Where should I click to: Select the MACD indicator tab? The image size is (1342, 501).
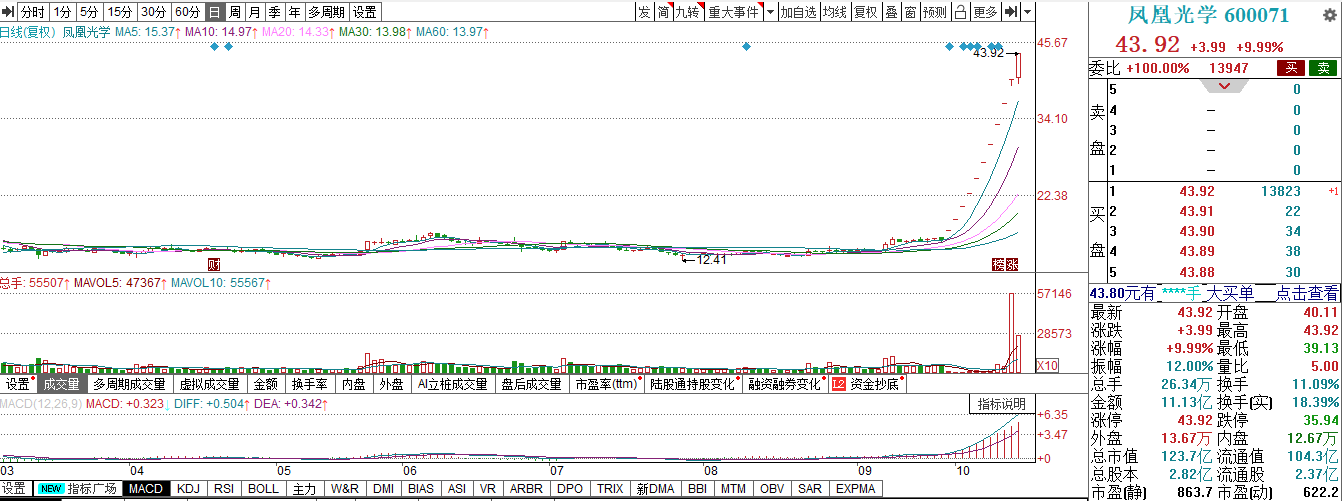coord(147,489)
